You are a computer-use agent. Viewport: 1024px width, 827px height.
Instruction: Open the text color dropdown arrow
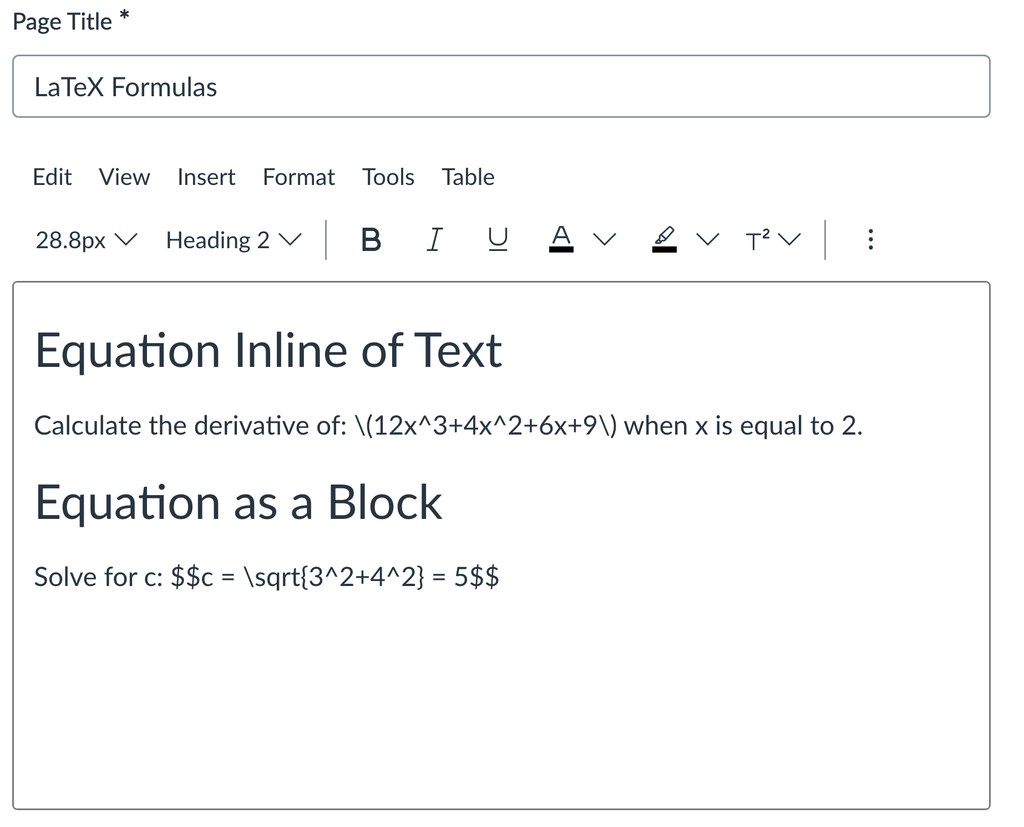[605, 240]
